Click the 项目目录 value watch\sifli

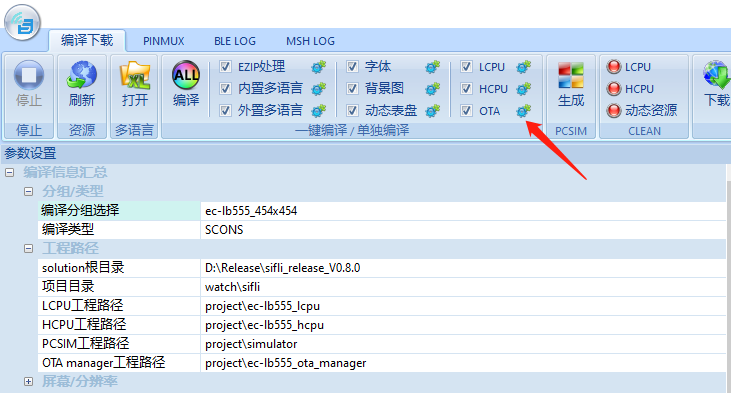click(463, 287)
